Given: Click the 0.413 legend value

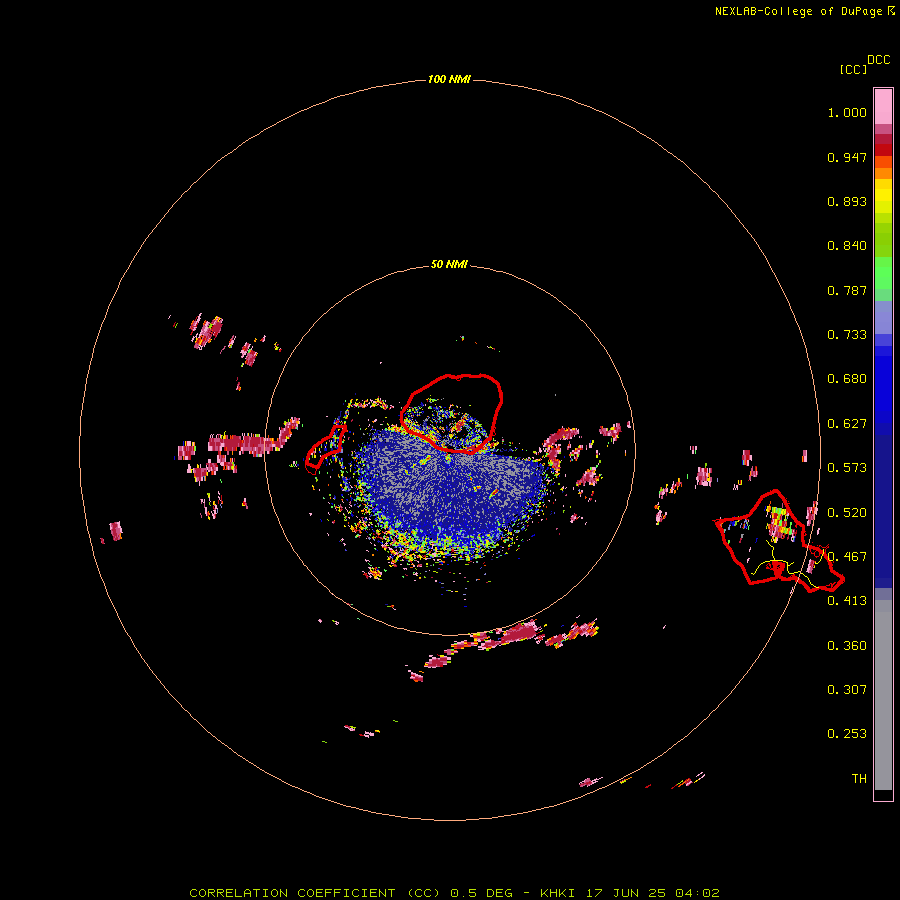Looking at the screenshot, I should tap(847, 601).
